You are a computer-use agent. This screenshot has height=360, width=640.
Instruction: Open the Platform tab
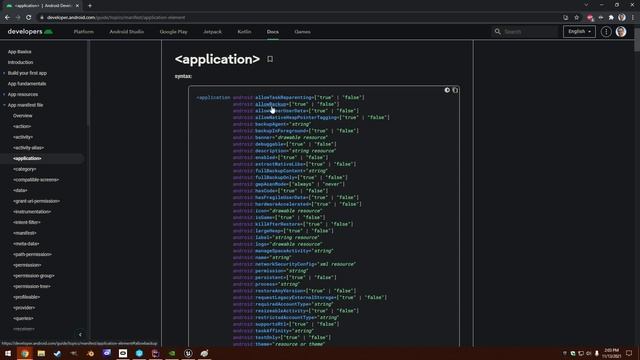click(x=84, y=31)
